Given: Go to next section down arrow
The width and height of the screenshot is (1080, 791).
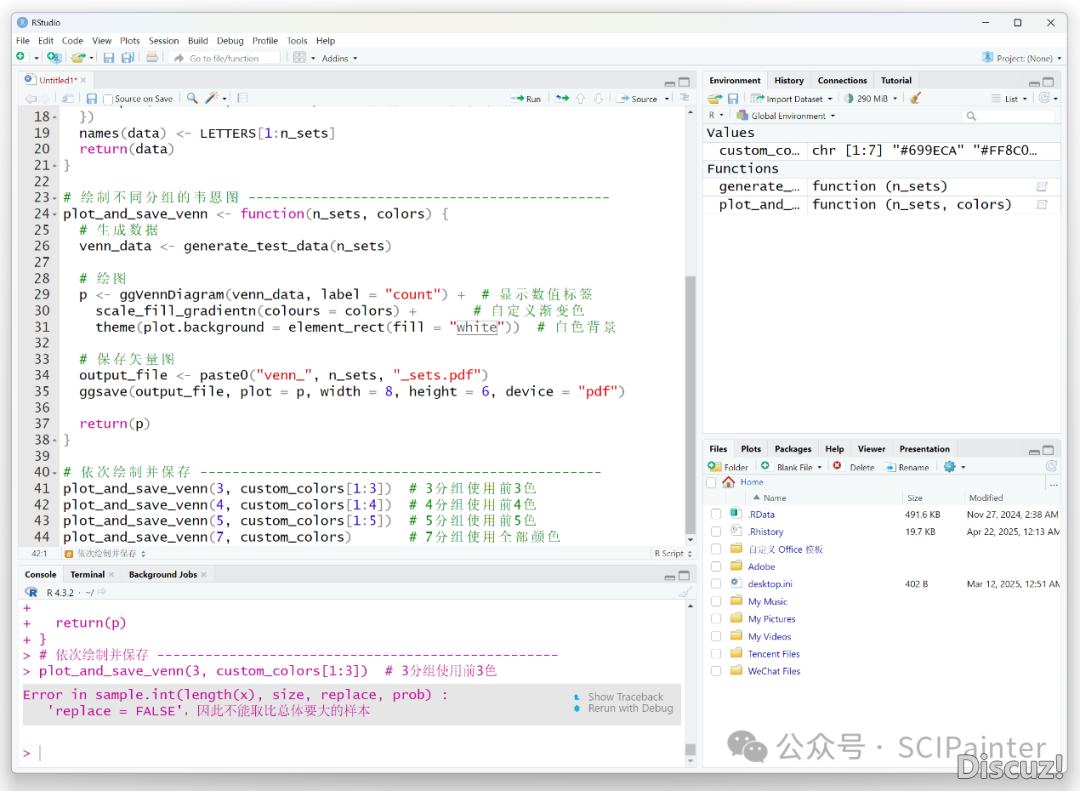Looking at the screenshot, I should [x=599, y=99].
